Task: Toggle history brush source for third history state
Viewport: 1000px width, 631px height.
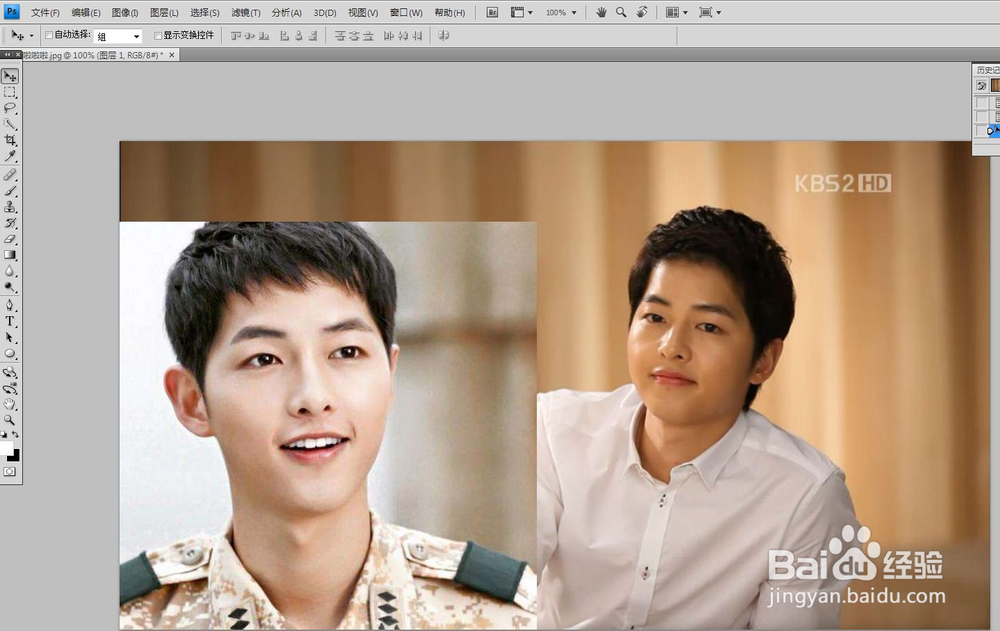Action: tap(982, 131)
